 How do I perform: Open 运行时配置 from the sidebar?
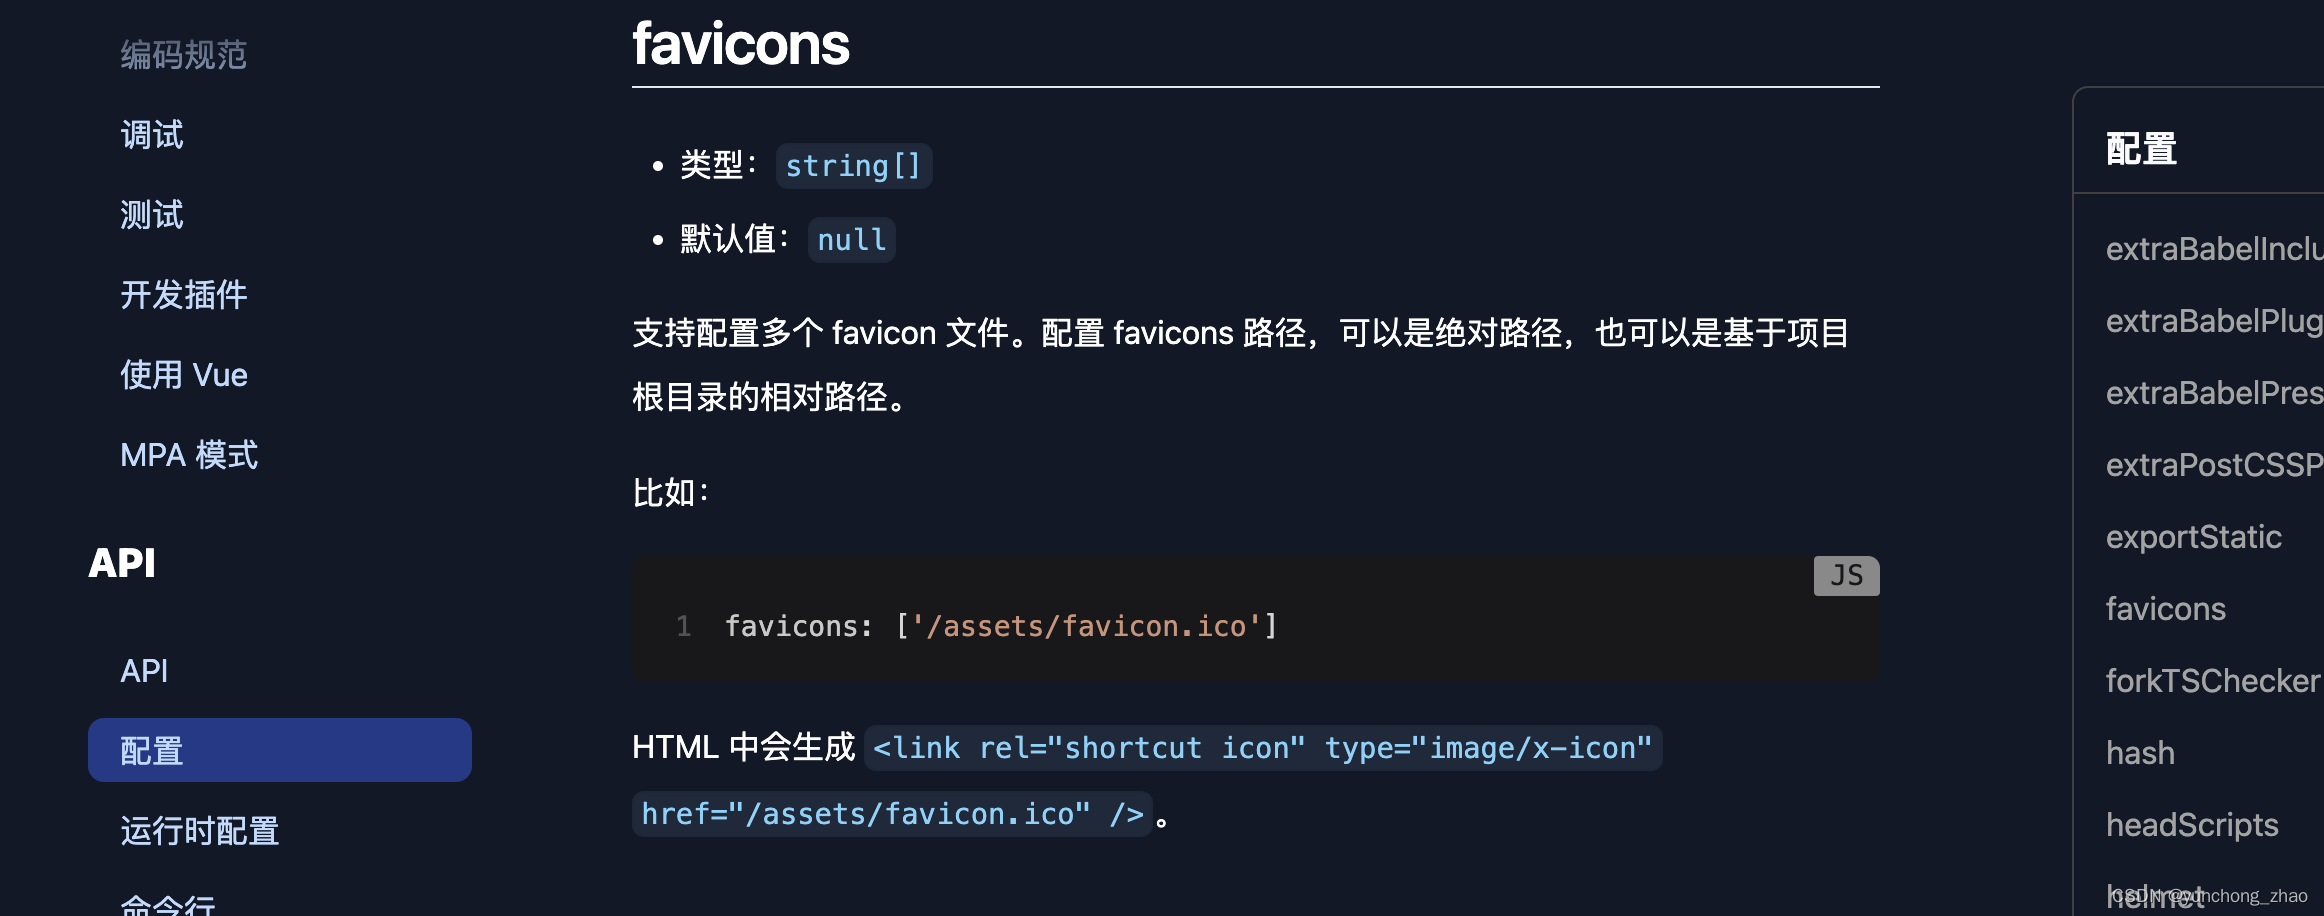(x=199, y=831)
